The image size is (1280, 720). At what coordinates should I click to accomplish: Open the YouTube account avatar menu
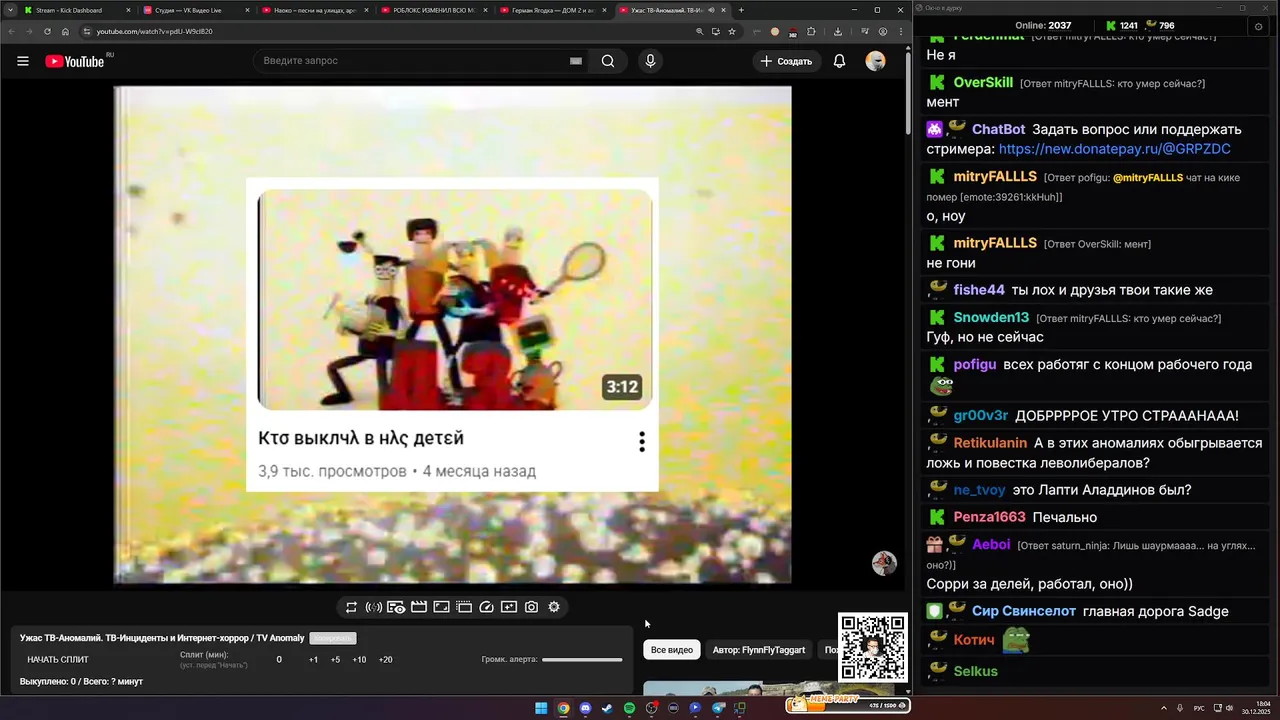(x=875, y=61)
